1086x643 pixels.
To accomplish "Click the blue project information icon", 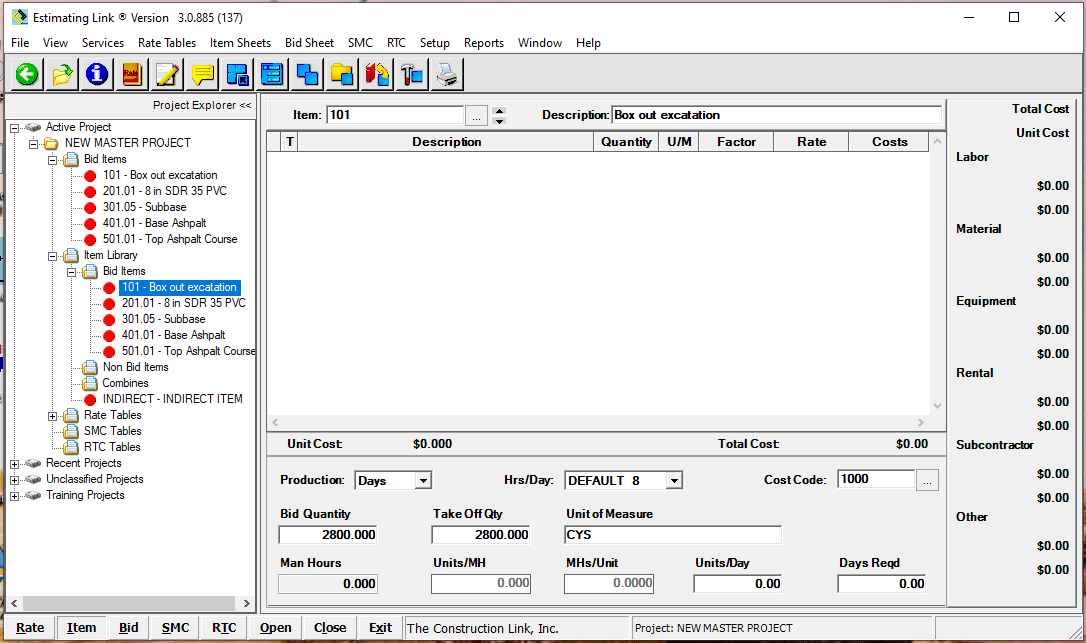I will click(96, 74).
